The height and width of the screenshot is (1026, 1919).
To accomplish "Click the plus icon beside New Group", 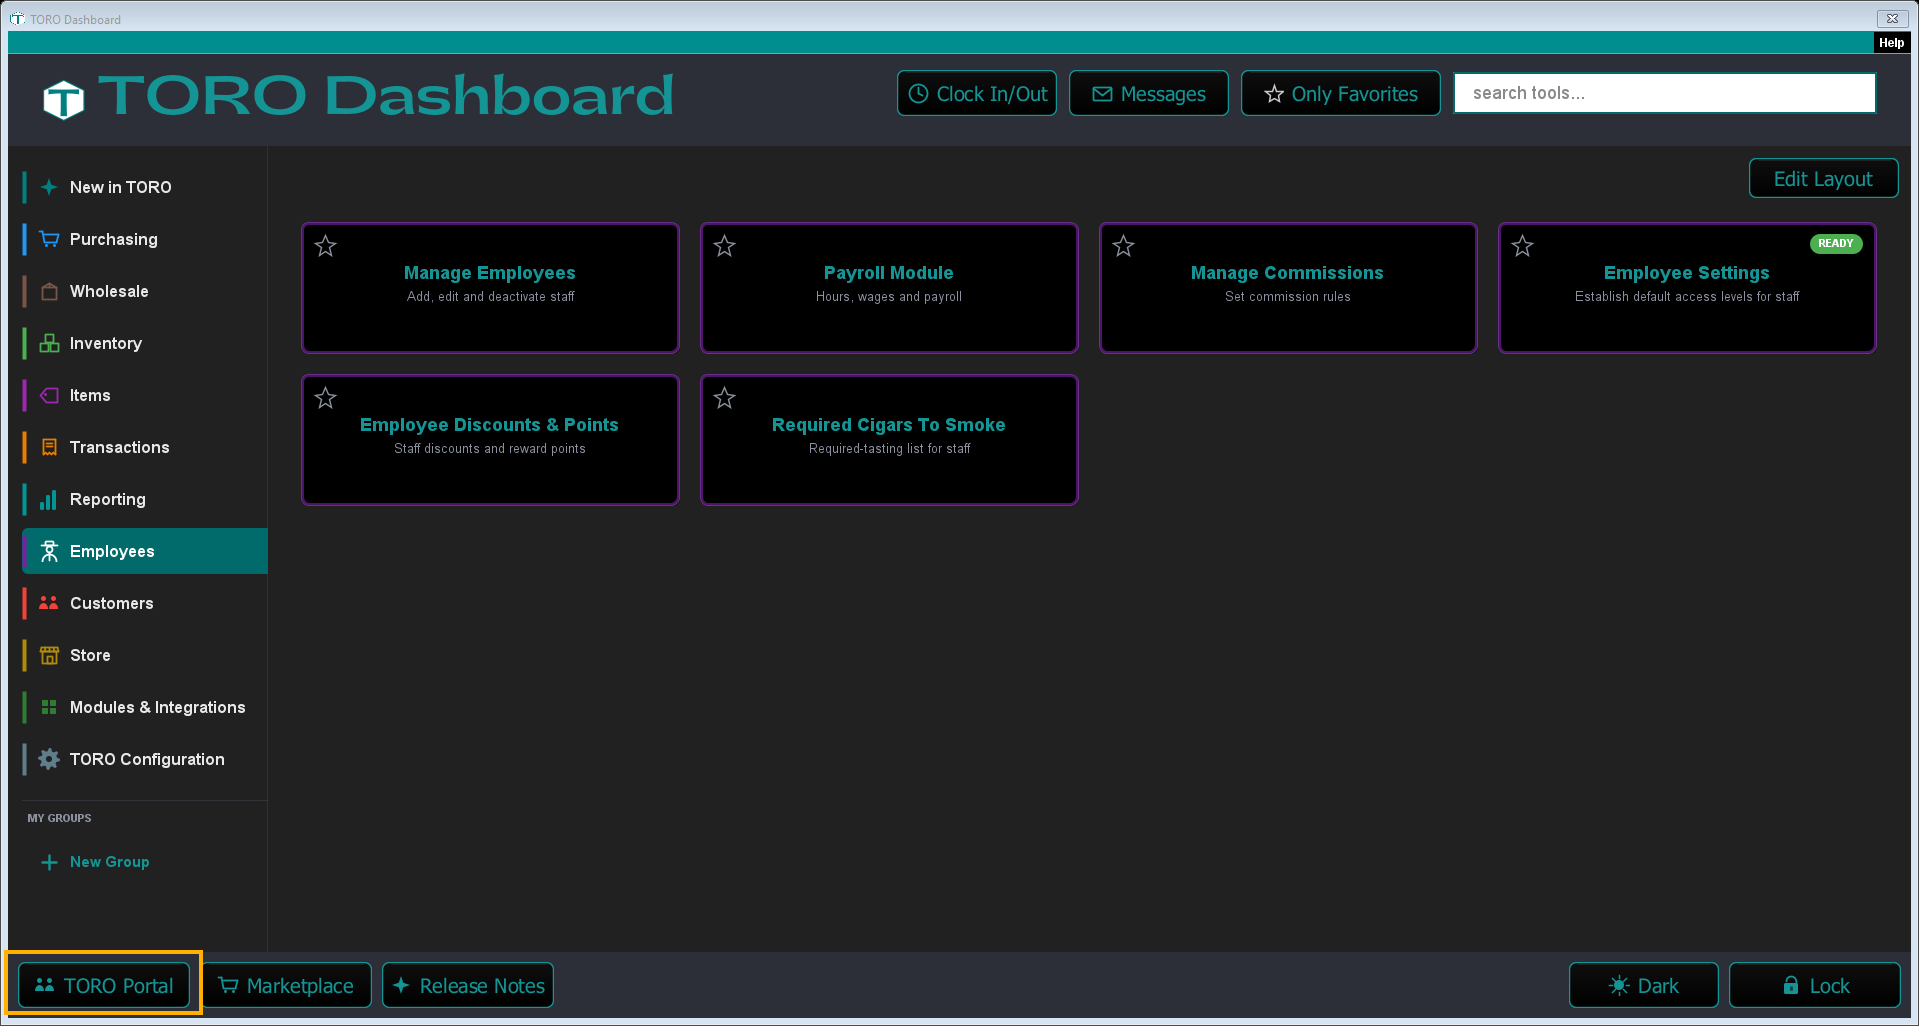I will coord(49,862).
